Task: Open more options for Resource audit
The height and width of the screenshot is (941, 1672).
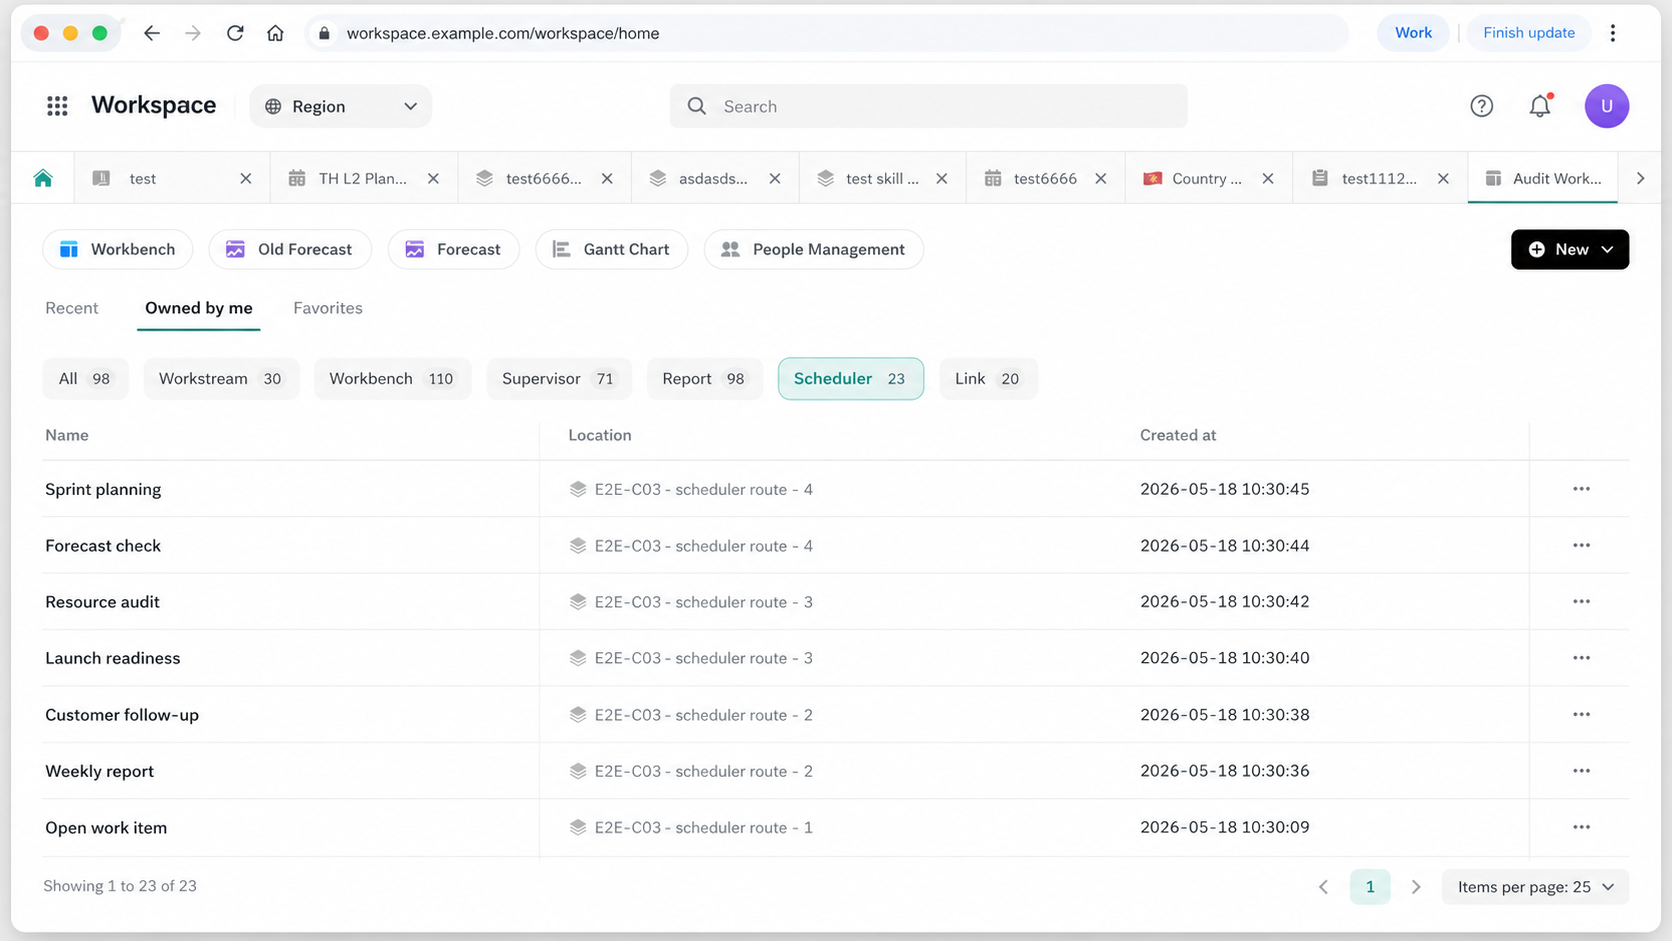Action: pos(1581,601)
